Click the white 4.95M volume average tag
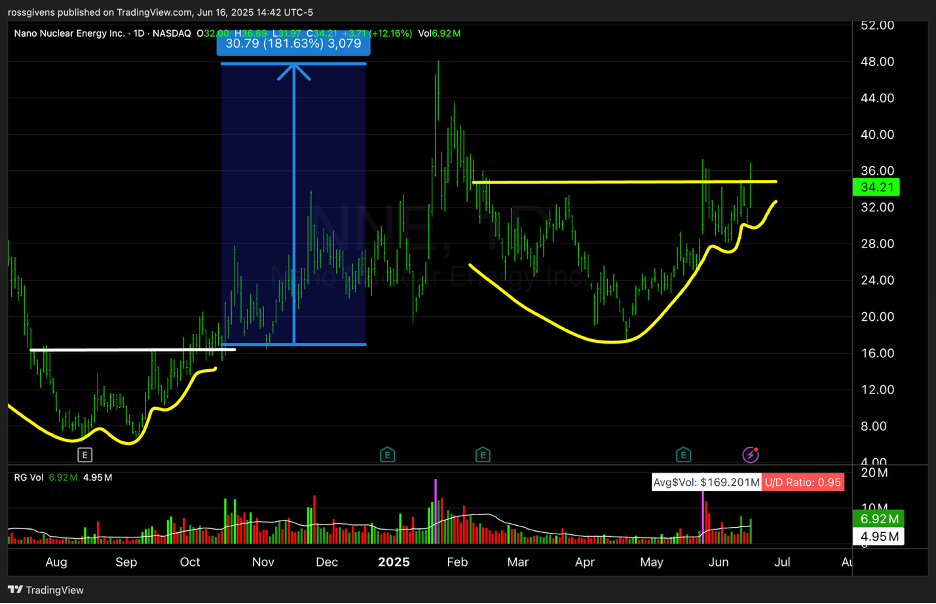Image resolution: width=936 pixels, height=604 pixels. coord(879,536)
